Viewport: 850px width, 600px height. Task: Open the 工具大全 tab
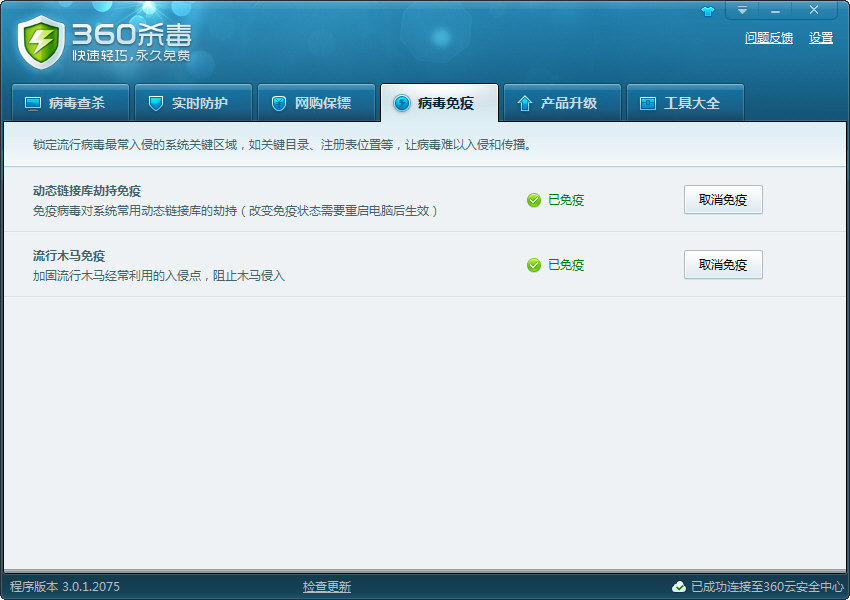pos(685,102)
